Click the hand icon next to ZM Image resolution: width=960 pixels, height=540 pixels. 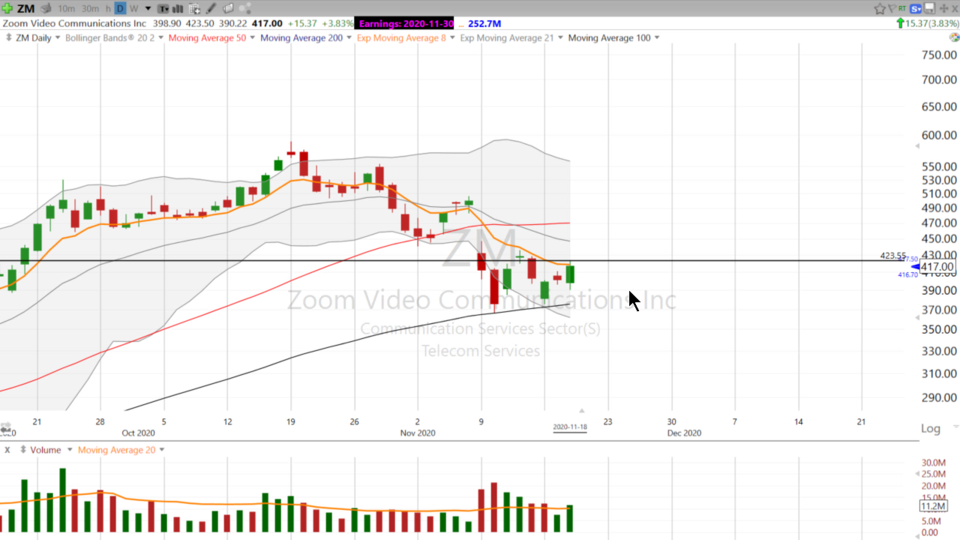(47, 9)
